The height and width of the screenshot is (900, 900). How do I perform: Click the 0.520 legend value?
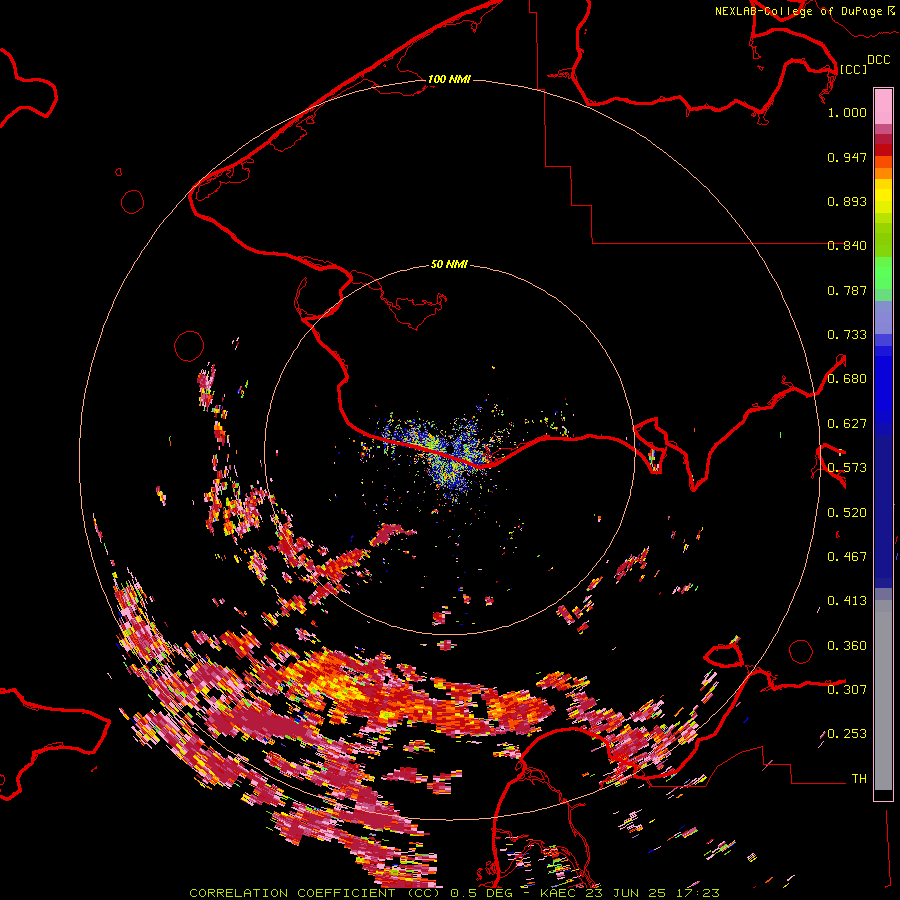click(847, 513)
